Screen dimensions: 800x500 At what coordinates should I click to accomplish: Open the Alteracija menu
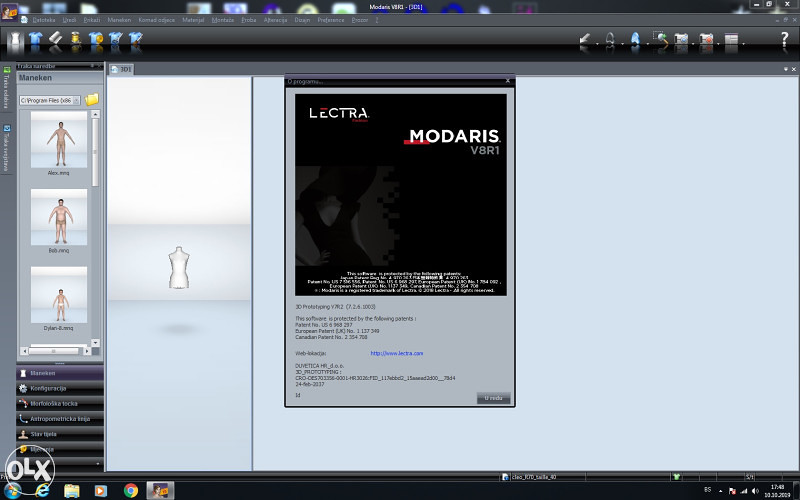point(276,20)
